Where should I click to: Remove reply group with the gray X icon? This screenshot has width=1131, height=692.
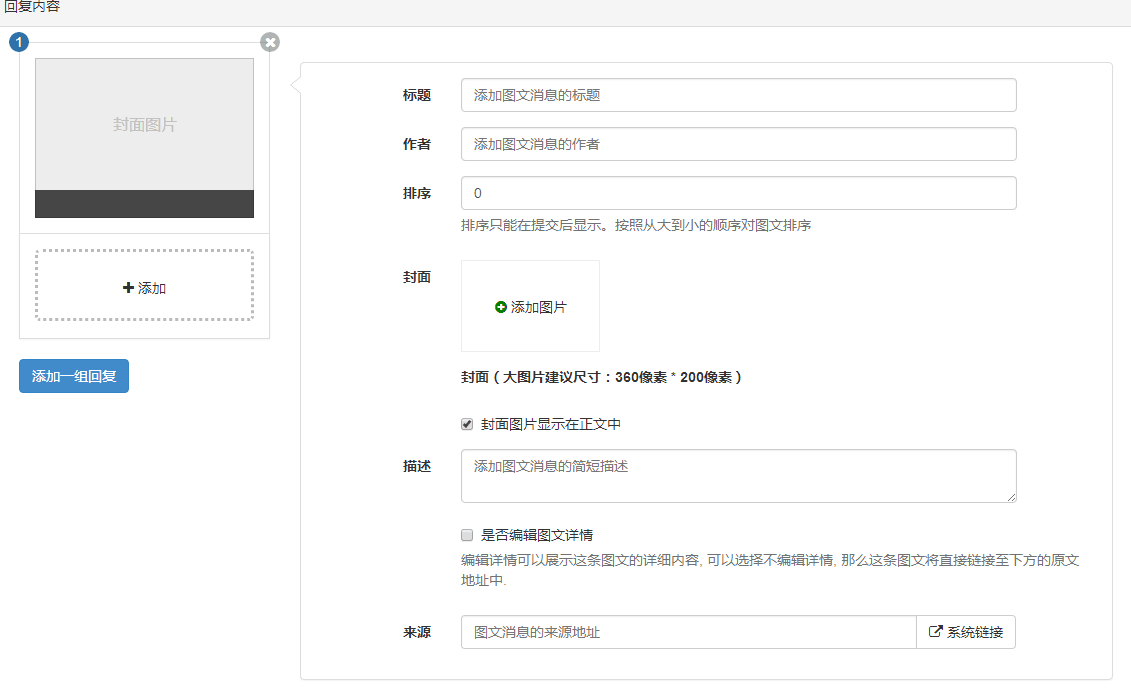270,42
